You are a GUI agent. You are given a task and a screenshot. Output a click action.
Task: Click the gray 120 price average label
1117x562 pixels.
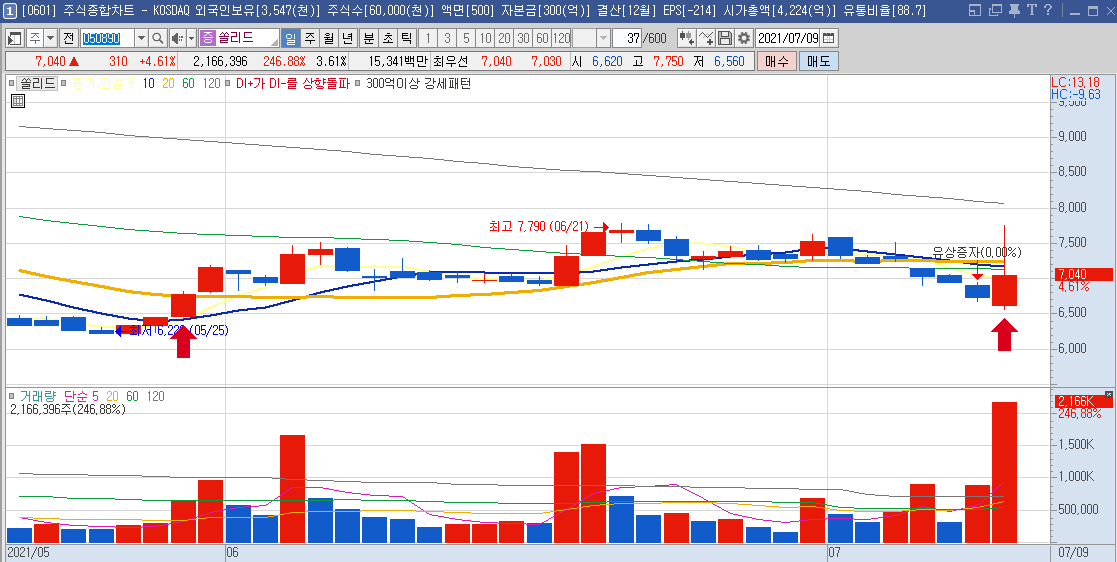(212, 83)
